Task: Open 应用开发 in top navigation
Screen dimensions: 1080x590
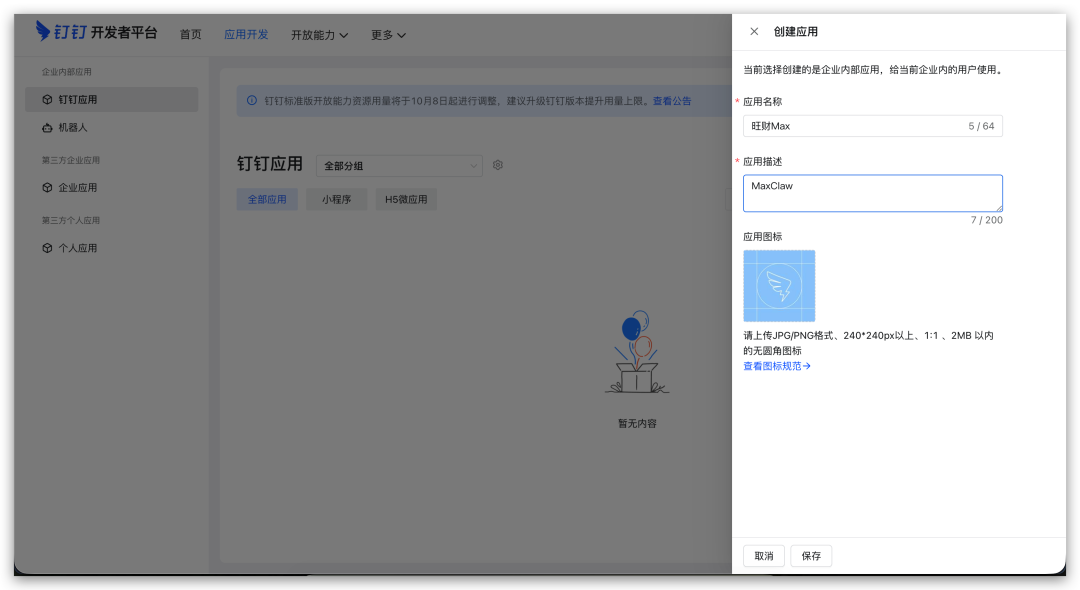Action: (246, 35)
